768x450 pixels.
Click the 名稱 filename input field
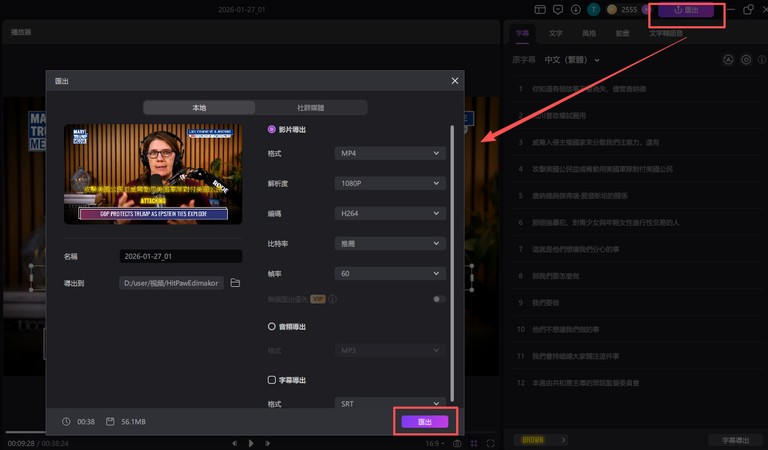(x=180, y=256)
